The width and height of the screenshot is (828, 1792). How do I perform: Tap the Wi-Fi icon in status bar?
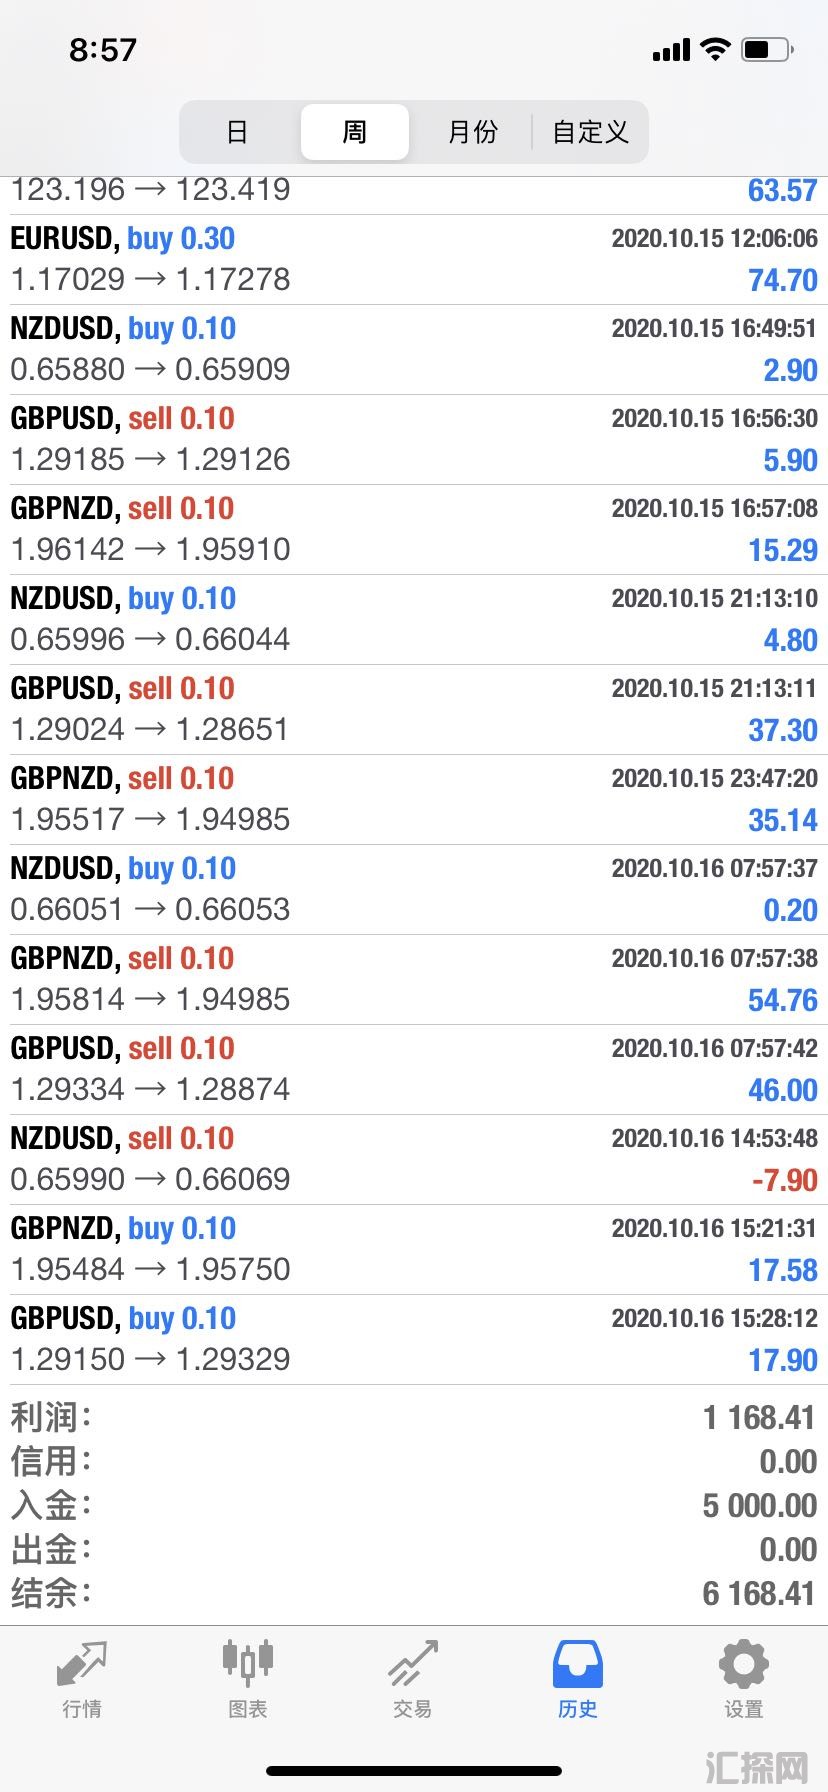[x=715, y=49]
